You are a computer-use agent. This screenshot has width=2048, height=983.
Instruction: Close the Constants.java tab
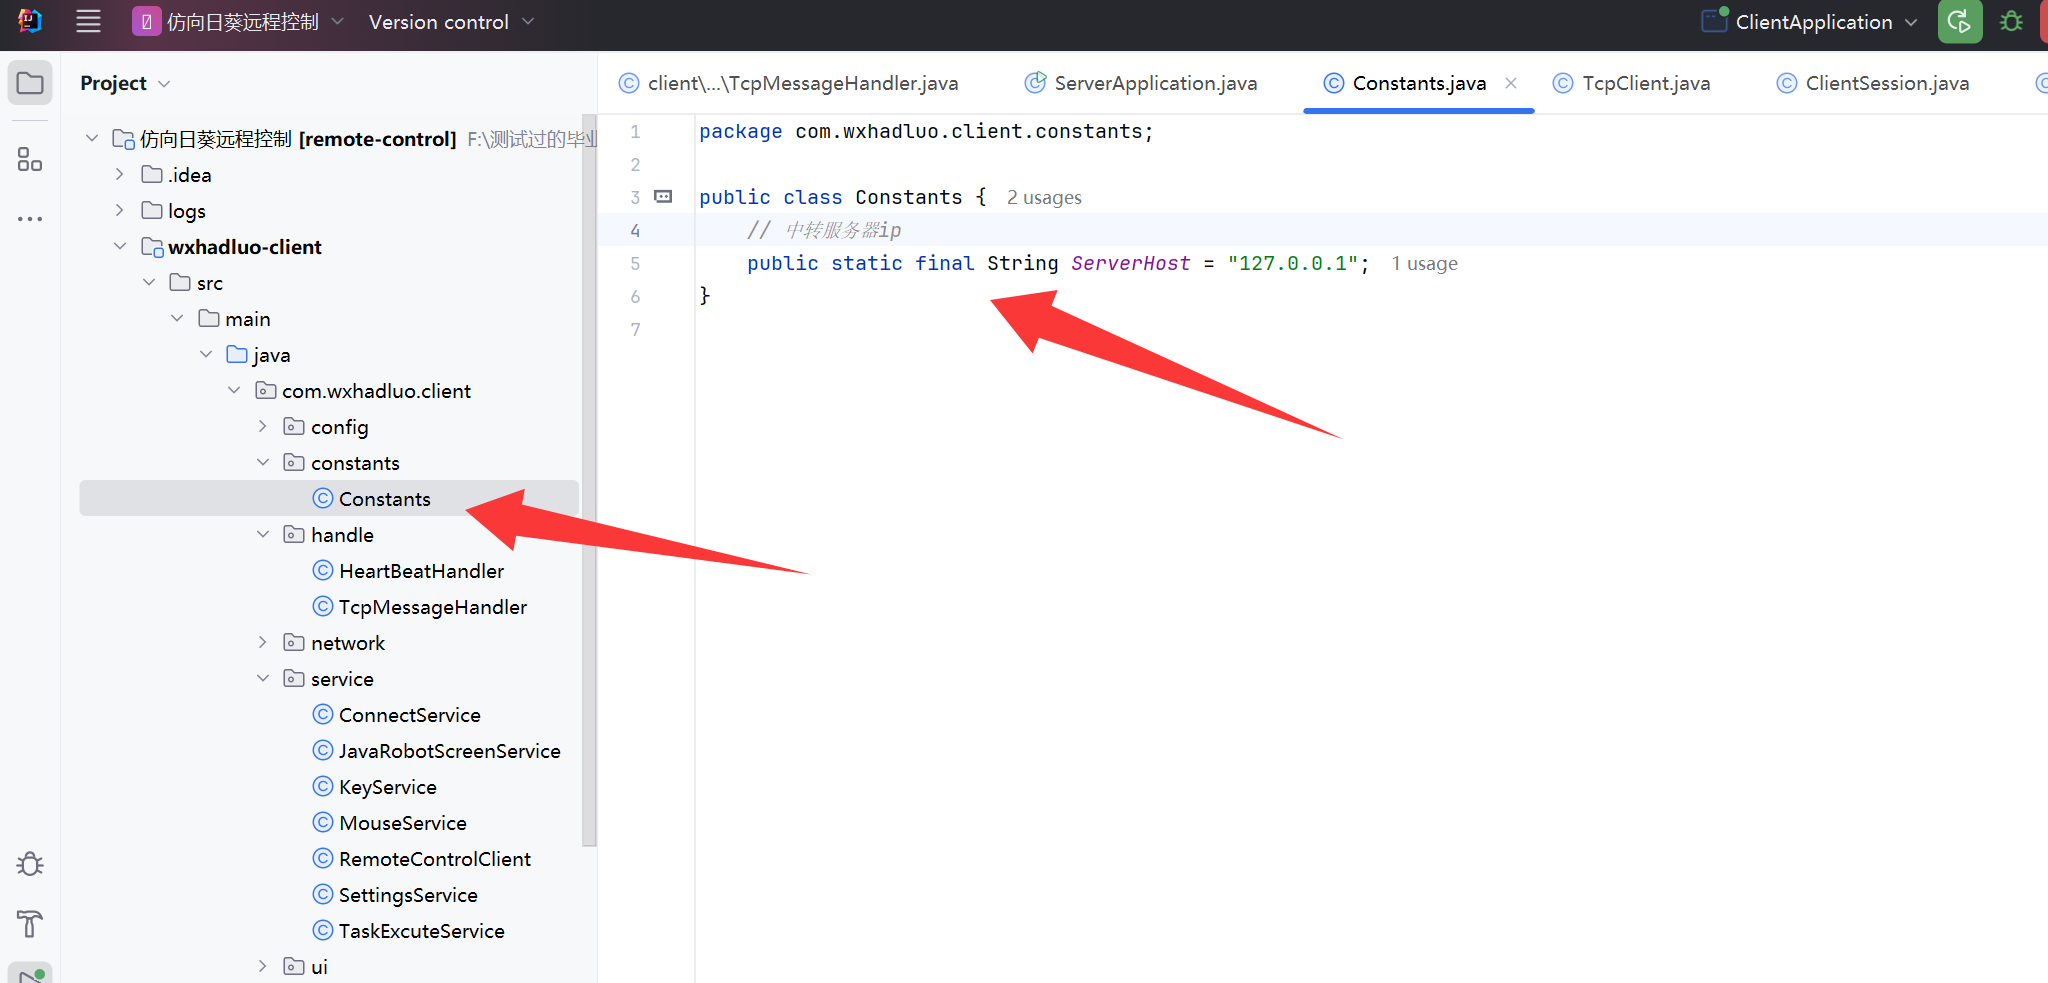pyautogui.click(x=1511, y=83)
